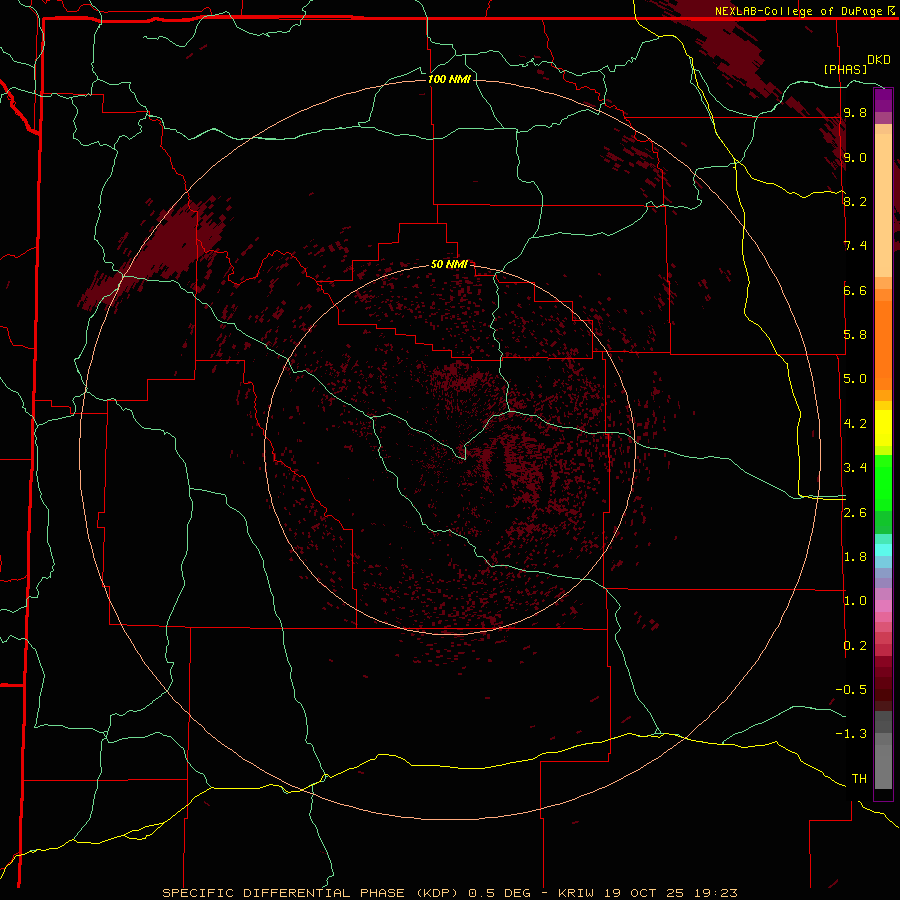900x900 pixels.
Task: Click the TH label on color scale
Action: coord(859,779)
